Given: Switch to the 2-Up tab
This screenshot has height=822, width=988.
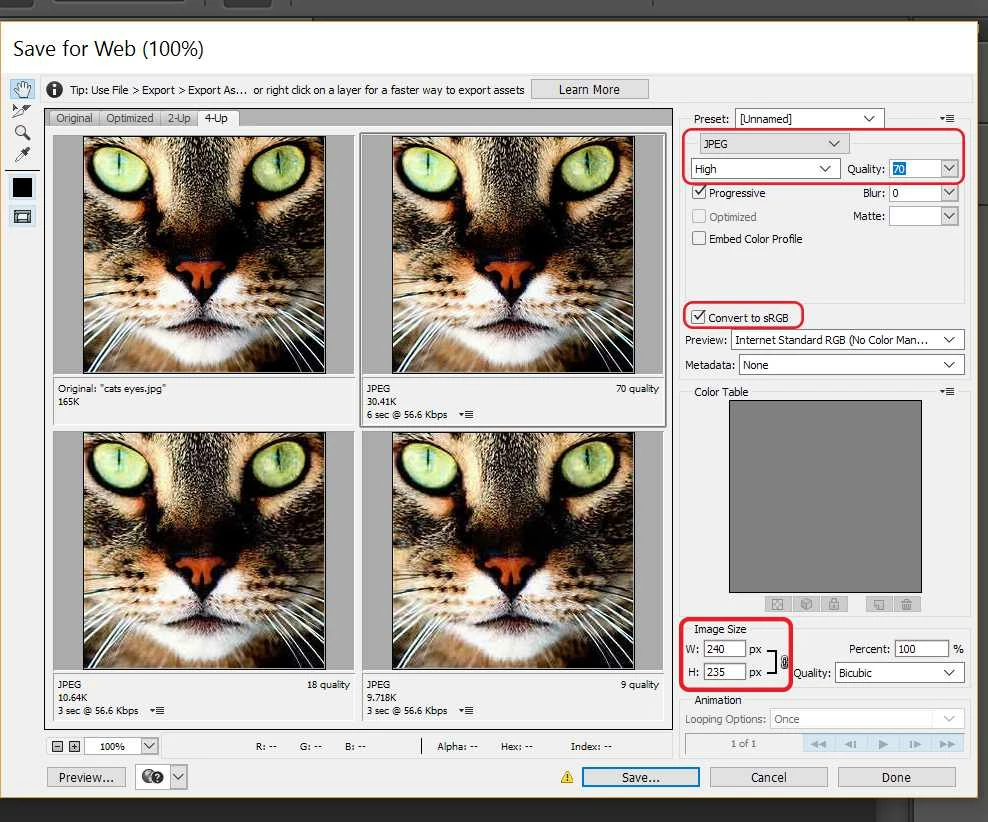Looking at the screenshot, I should (x=179, y=118).
